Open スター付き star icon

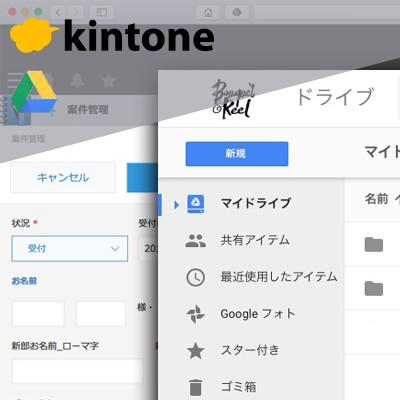click(195, 351)
